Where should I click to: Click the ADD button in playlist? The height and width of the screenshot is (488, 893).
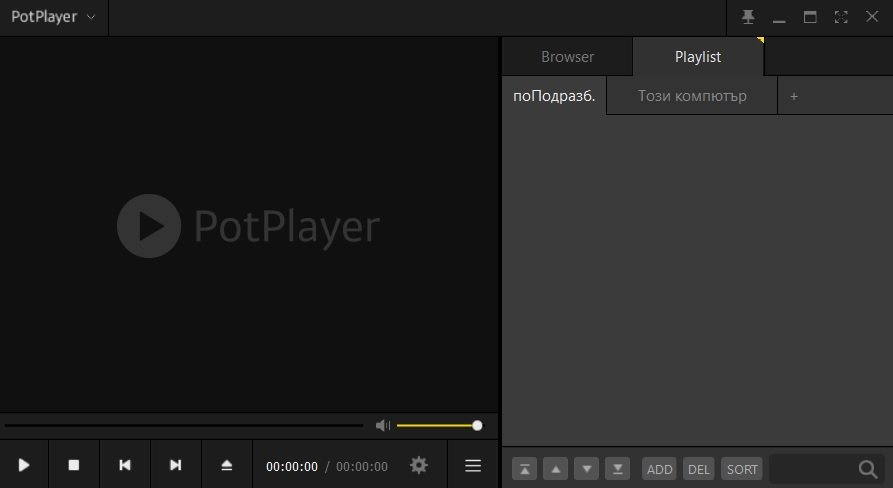click(659, 469)
